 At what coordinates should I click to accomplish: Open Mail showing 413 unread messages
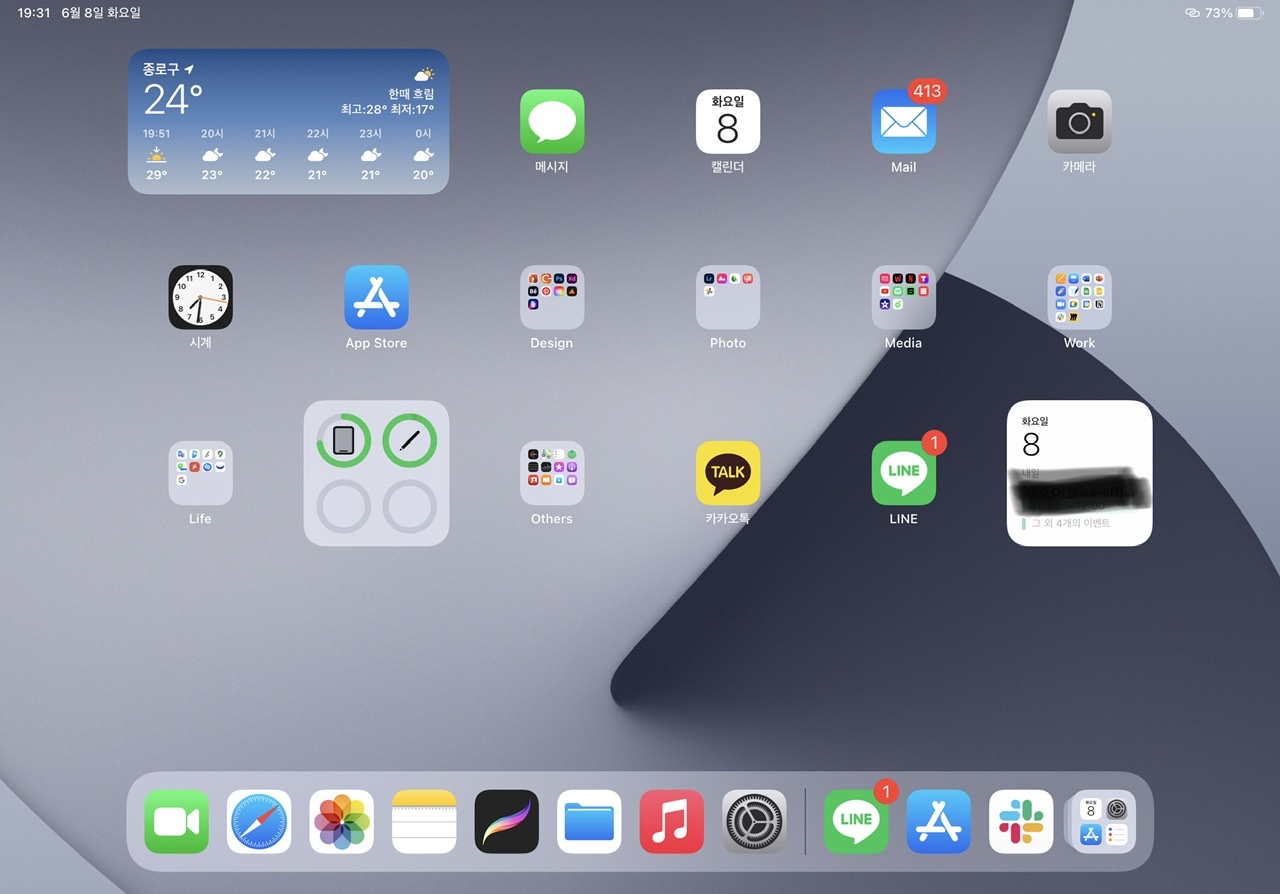903,121
